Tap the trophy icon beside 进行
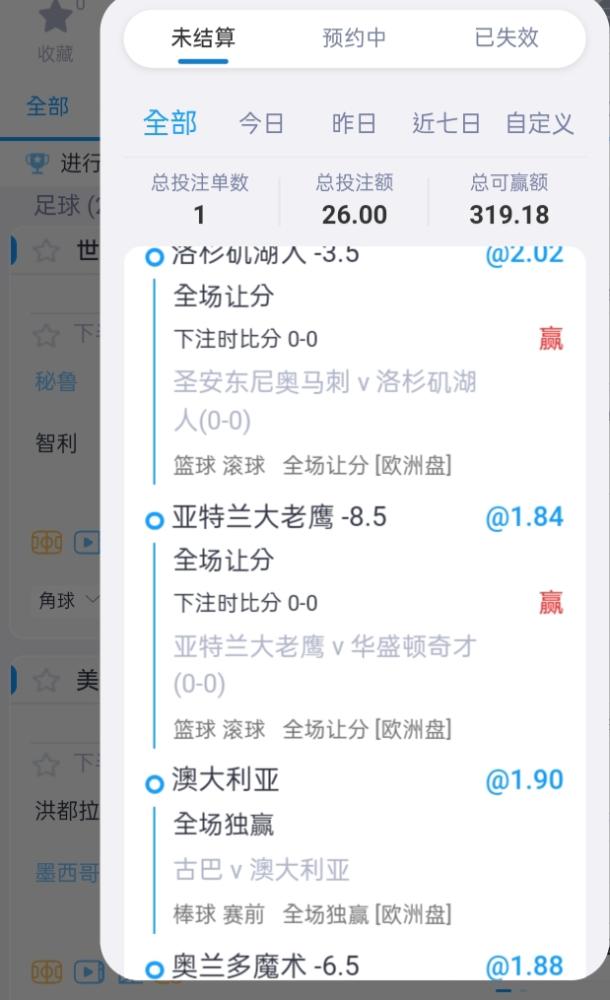 pyautogui.click(x=37, y=163)
